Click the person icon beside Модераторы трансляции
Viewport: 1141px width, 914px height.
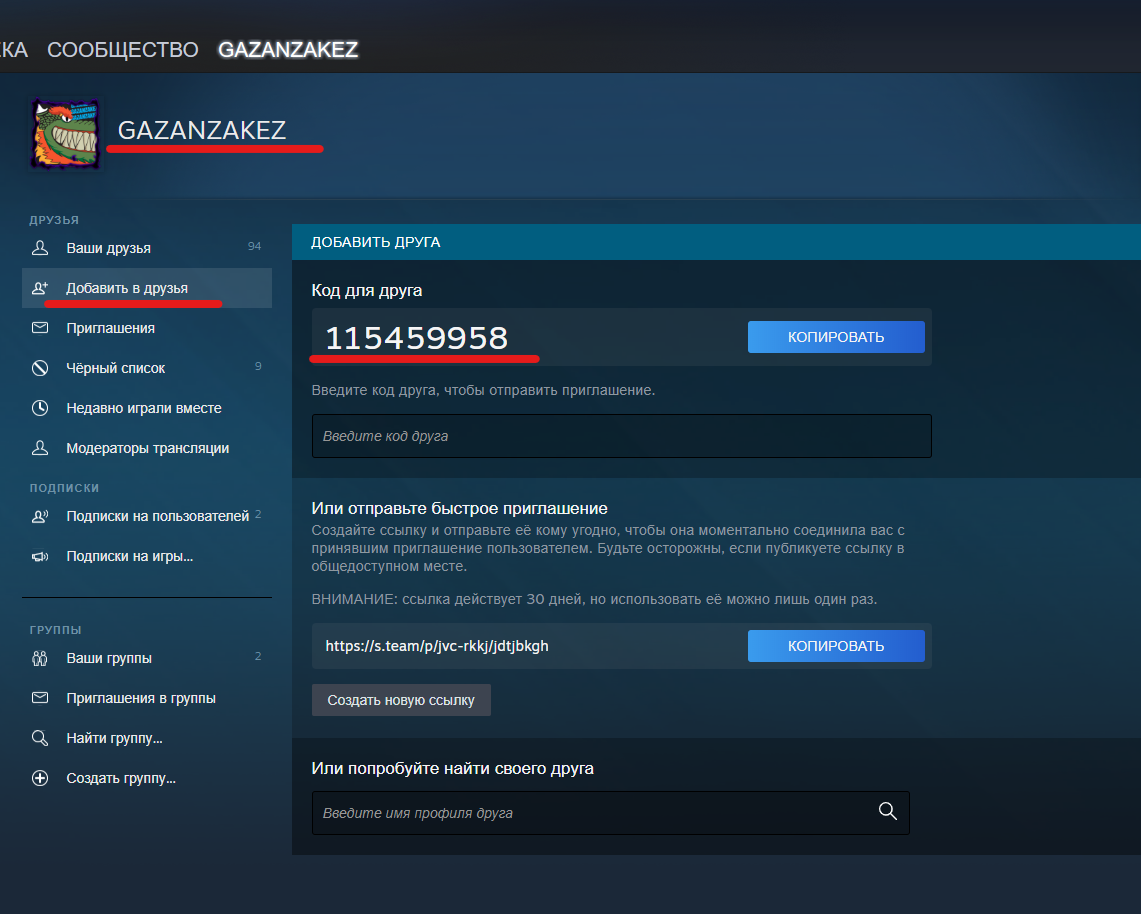[x=40, y=448]
